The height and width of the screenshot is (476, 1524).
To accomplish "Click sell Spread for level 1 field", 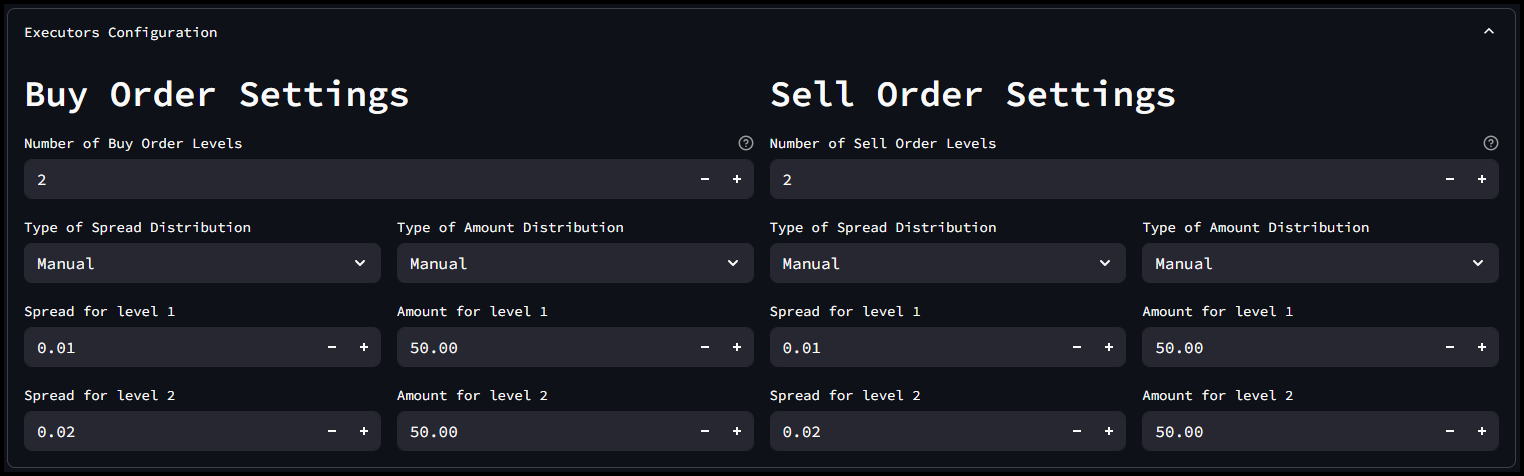I will tap(910, 348).
